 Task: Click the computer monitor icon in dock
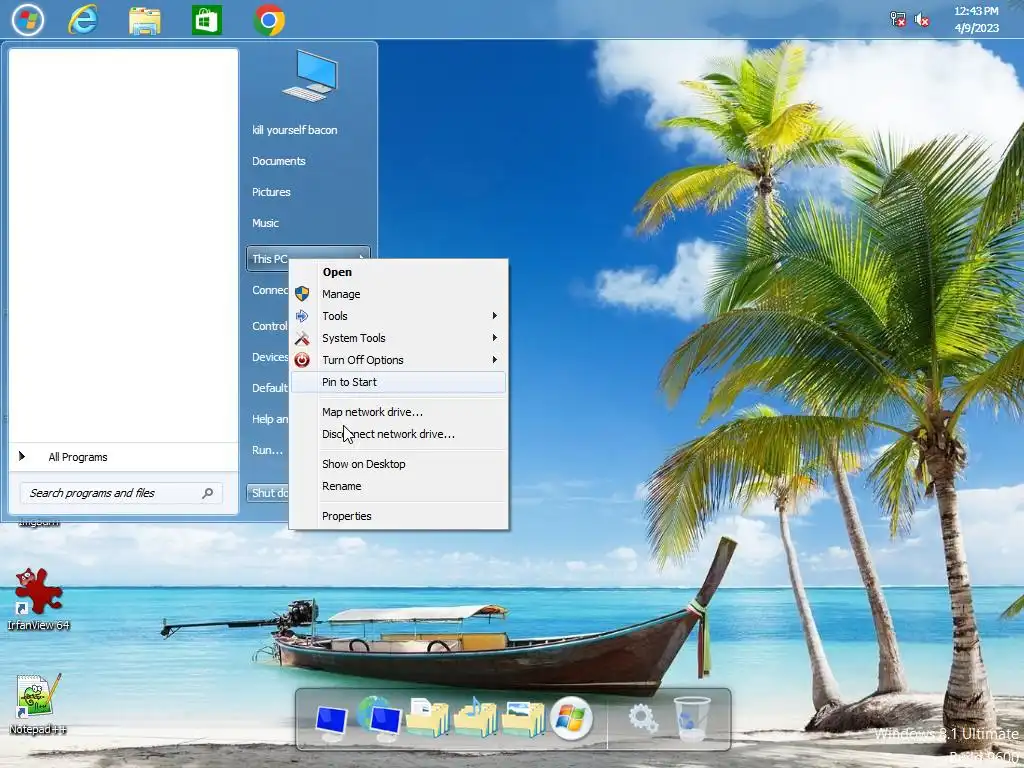pos(331,723)
